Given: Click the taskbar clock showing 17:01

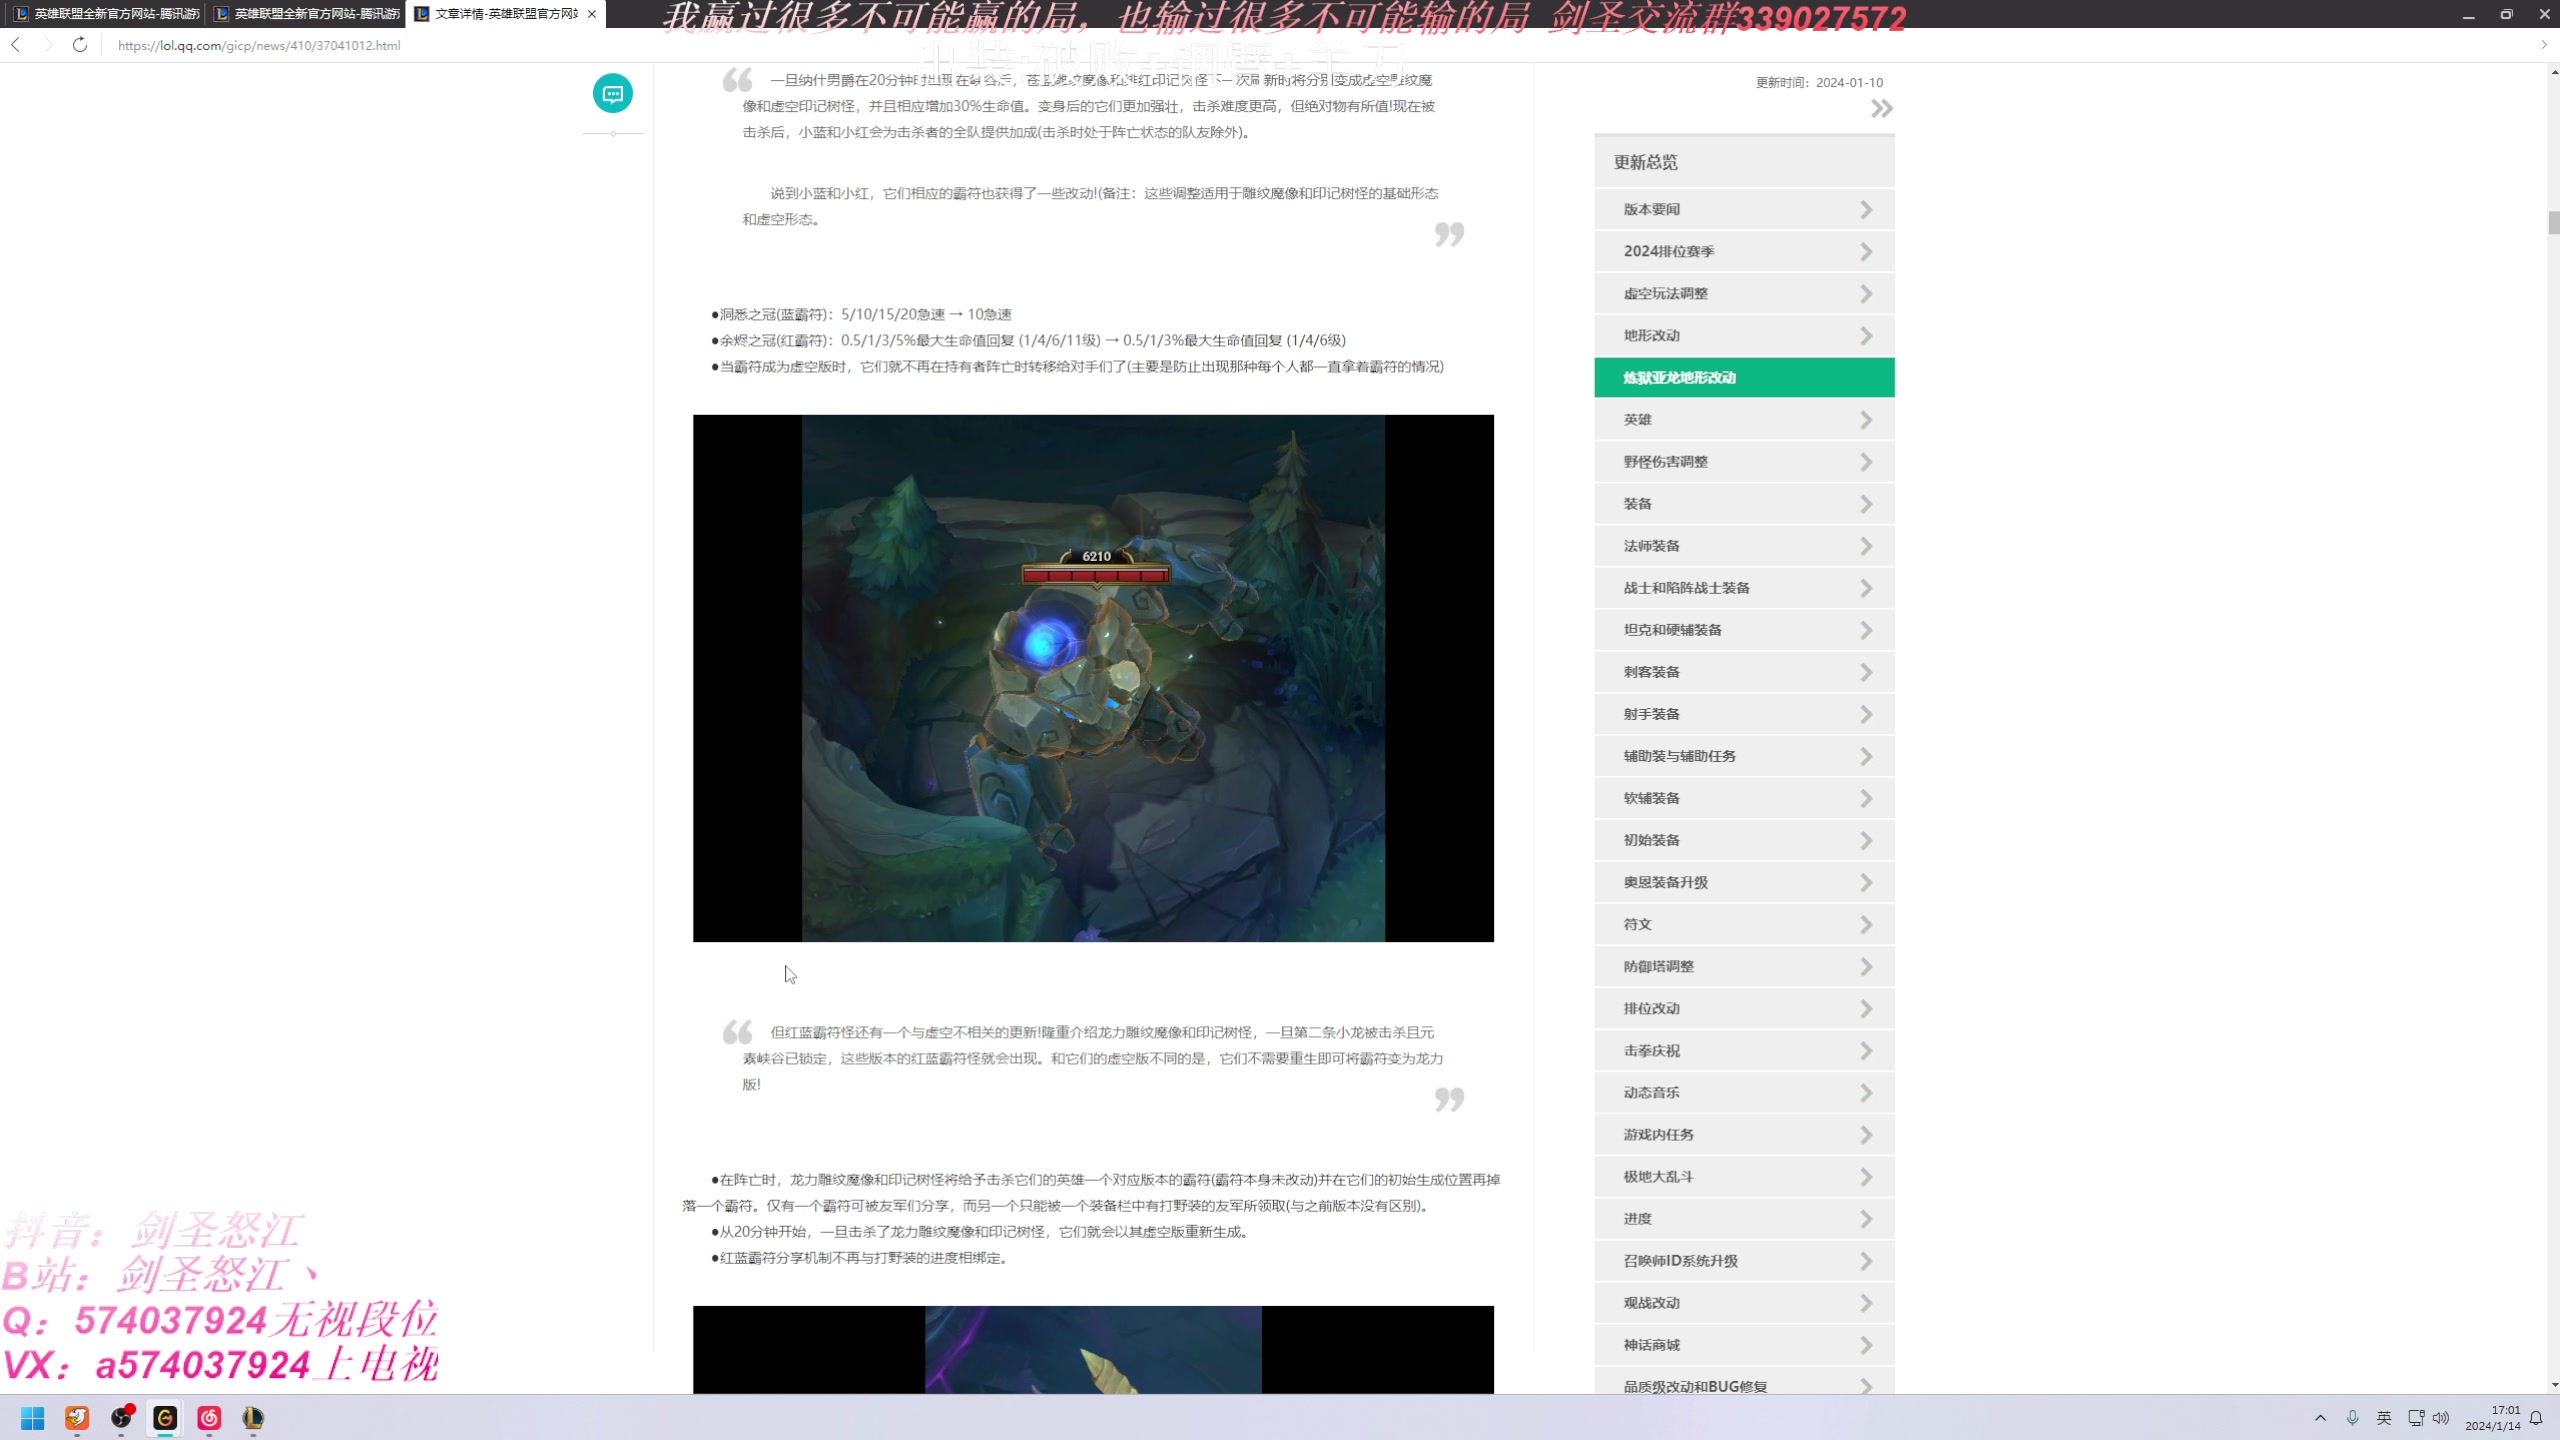Looking at the screenshot, I should coord(2492,1418).
